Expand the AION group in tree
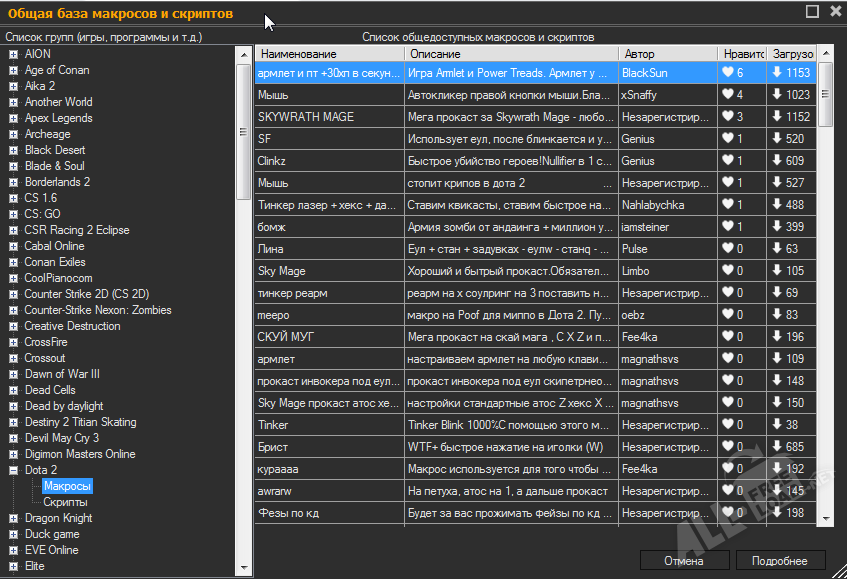 tap(13, 54)
